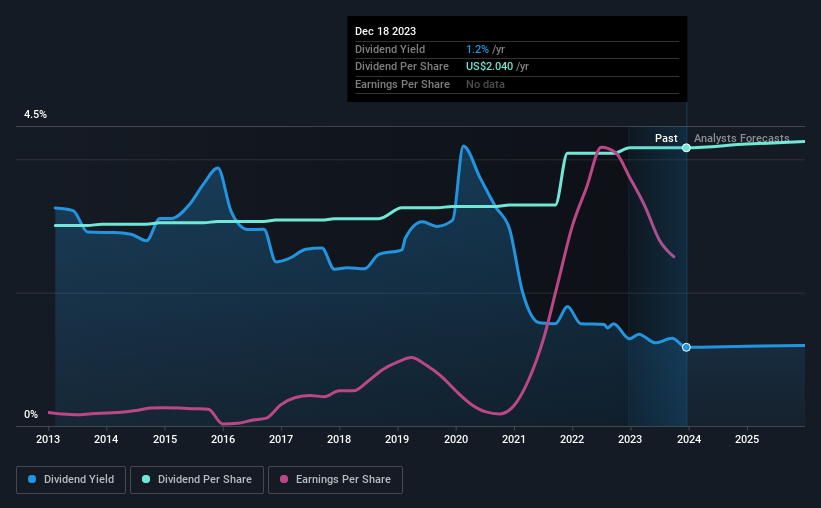The width and height of the screenshot is (821, 508).
Task: Click the Analysts Forecasts label
Action: (741, 138)
